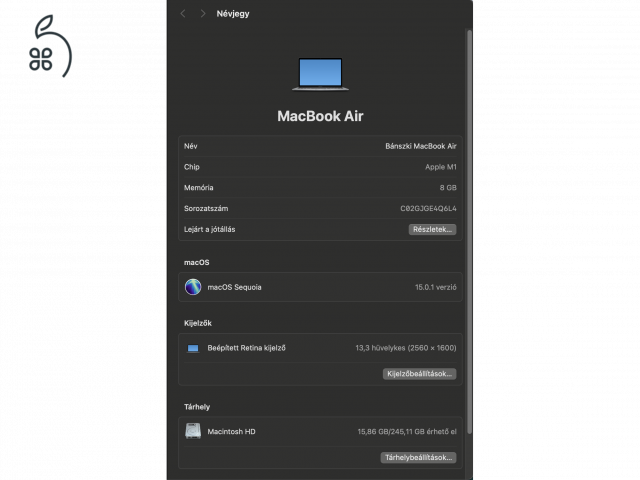This screenshot has width=640, height=480.
Task: Click Beépített Retina kijelző label
Action: pos(247,348)
